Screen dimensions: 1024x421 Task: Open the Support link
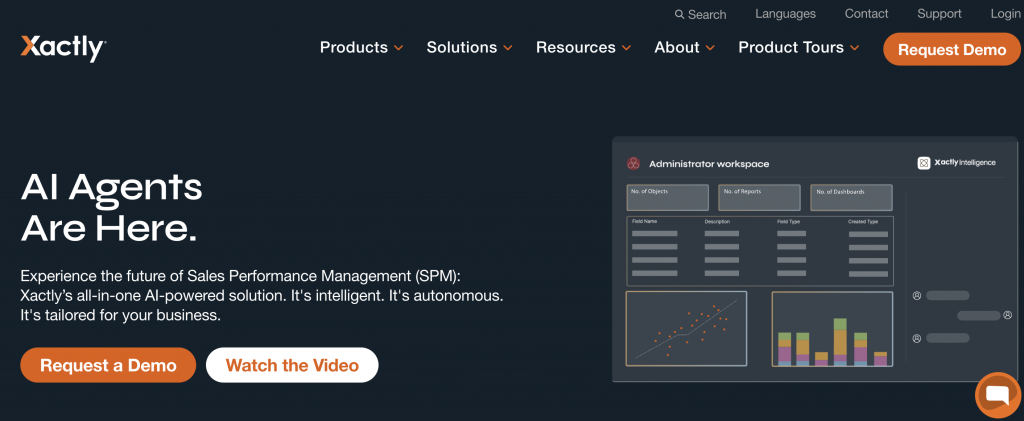[x=939, y=14]
